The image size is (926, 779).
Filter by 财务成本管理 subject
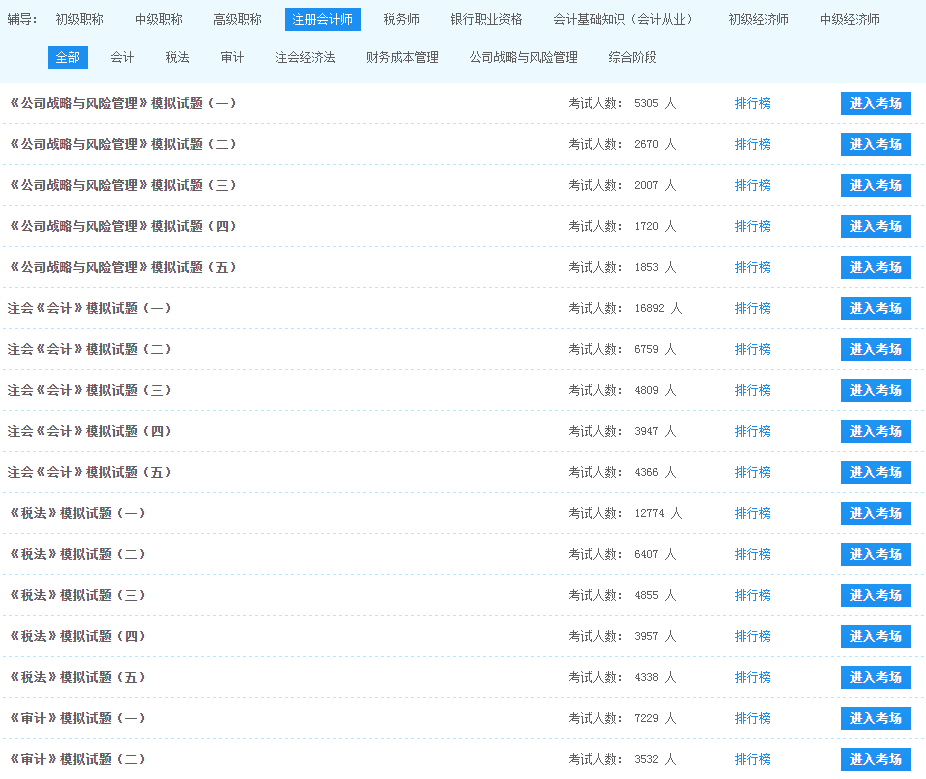coord(401,57)
